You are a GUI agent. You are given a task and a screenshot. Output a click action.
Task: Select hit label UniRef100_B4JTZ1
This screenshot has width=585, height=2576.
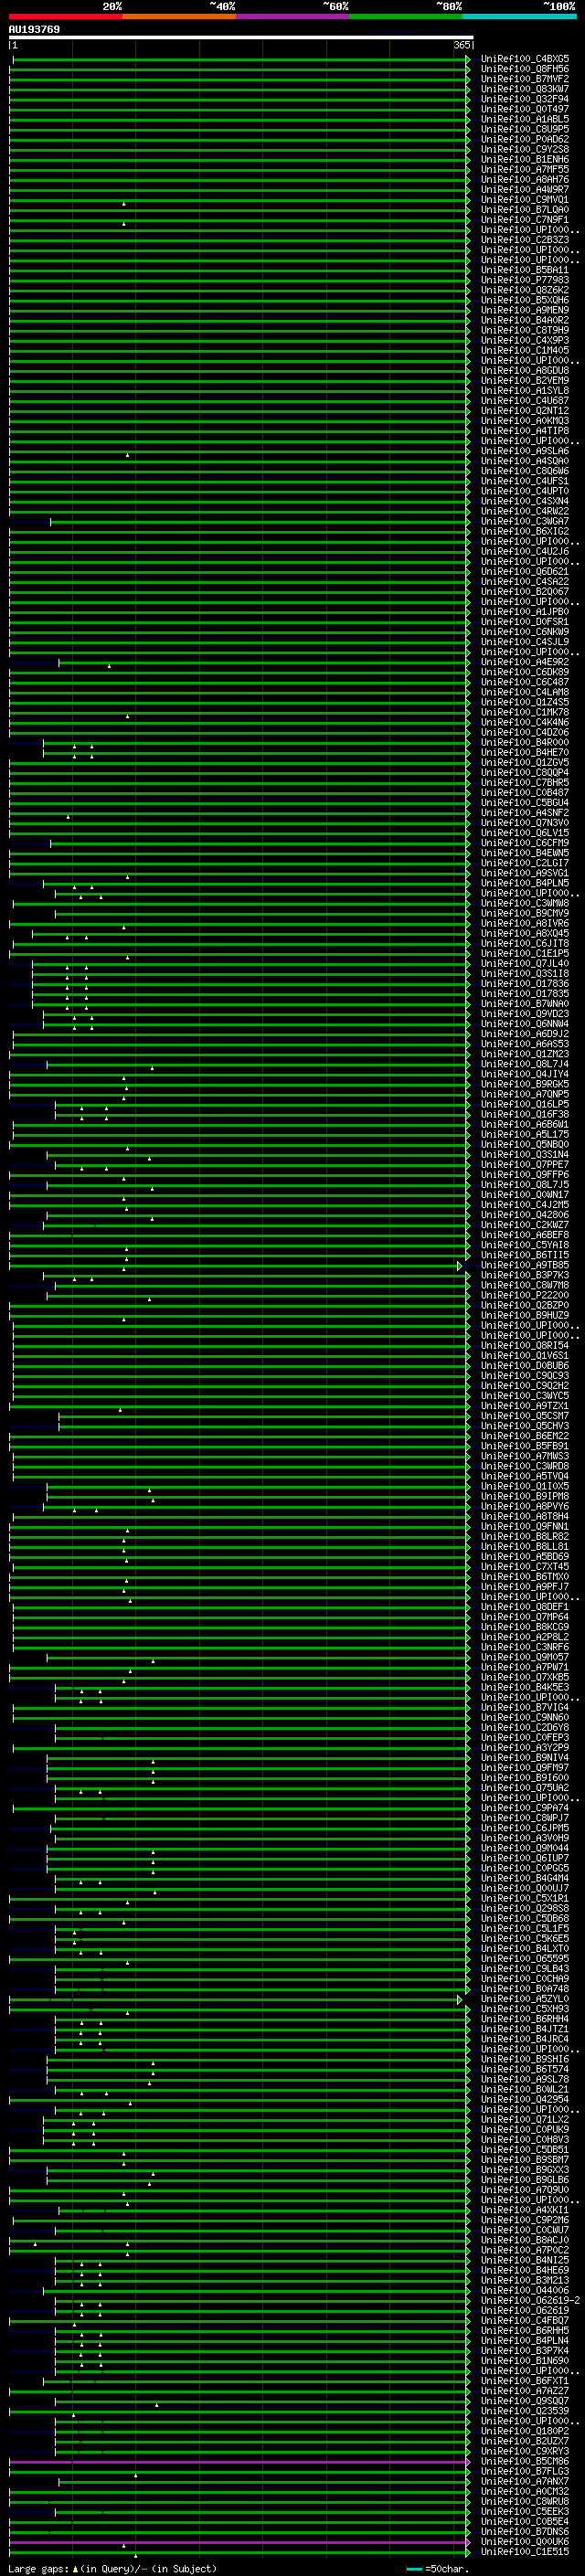(x=525, y=2029)
